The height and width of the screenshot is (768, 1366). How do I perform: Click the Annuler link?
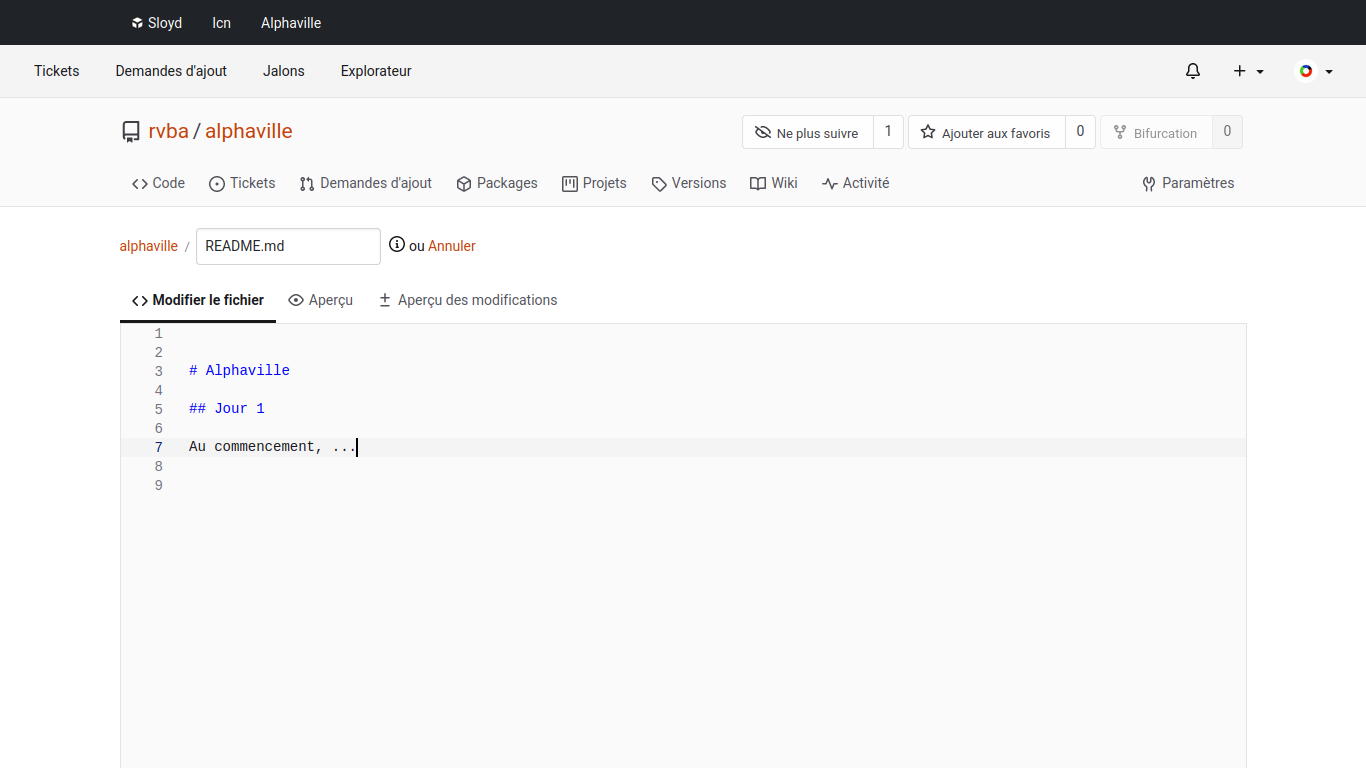point(452,246)
